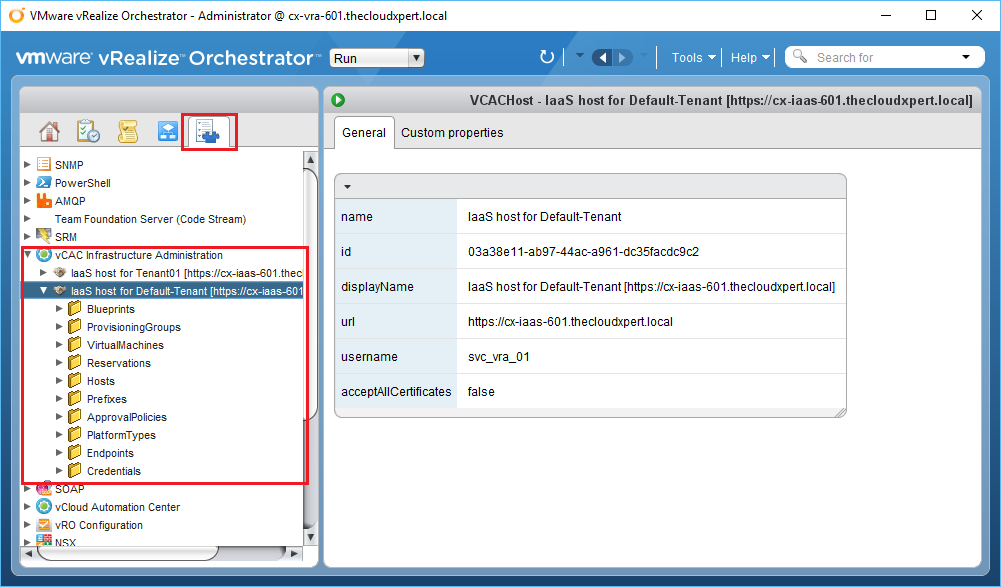
Task: Click the SNMP plug-in icon
Action: pyautogui.click(x=44, y=165)
